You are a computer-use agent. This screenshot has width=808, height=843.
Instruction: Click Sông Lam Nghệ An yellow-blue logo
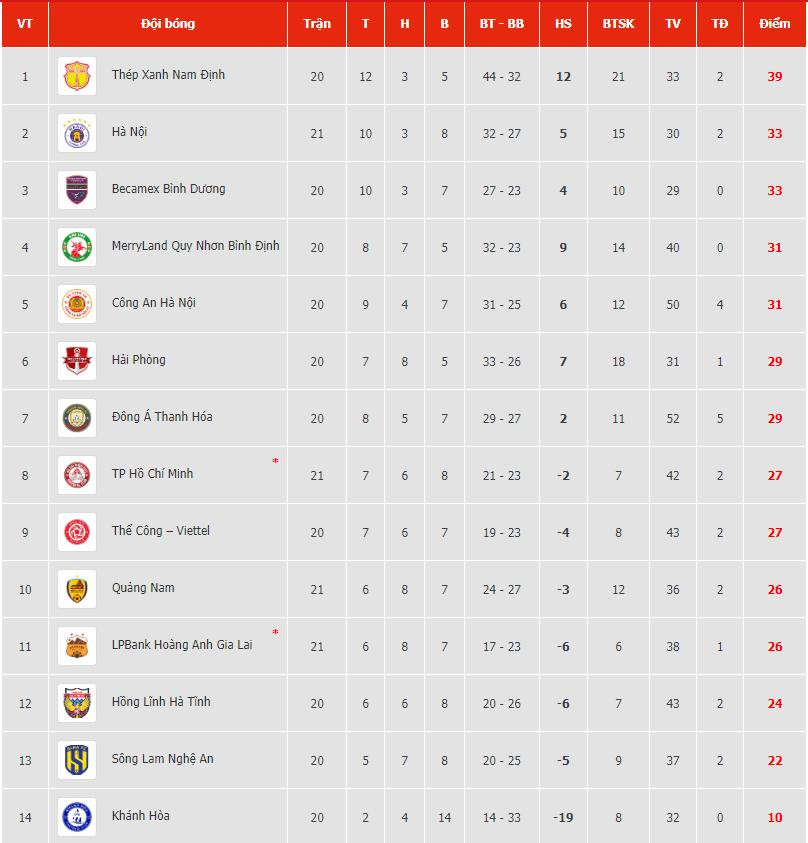pyautogui.click(x=77, y=760)
